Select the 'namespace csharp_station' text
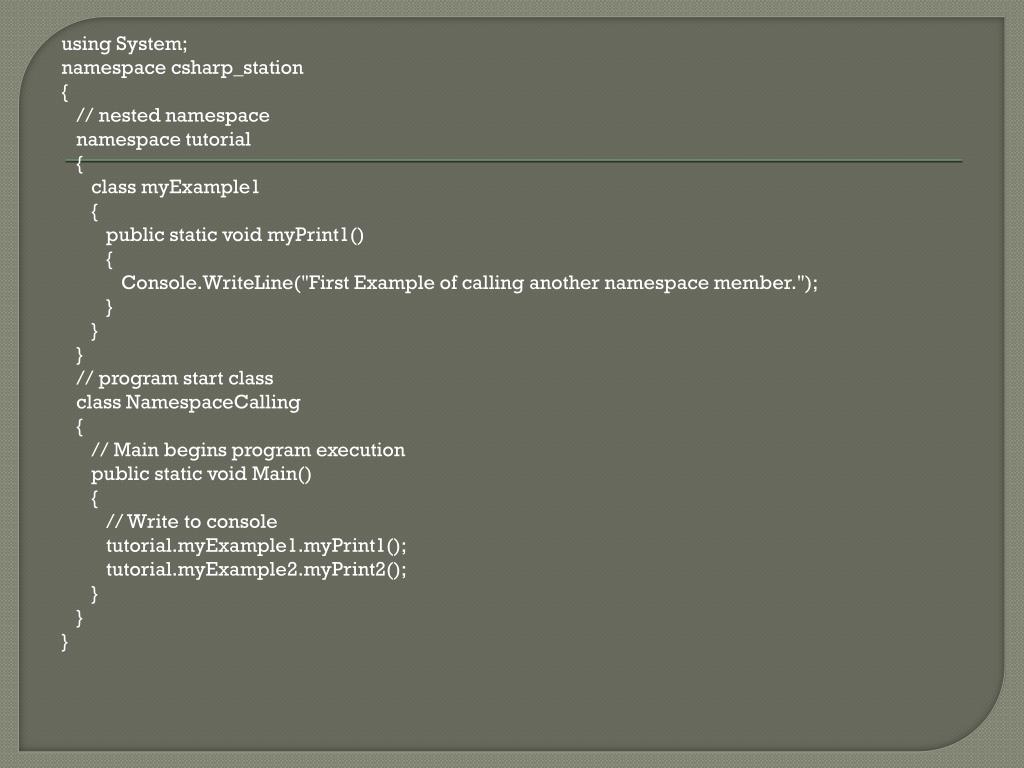 (182, 69)
